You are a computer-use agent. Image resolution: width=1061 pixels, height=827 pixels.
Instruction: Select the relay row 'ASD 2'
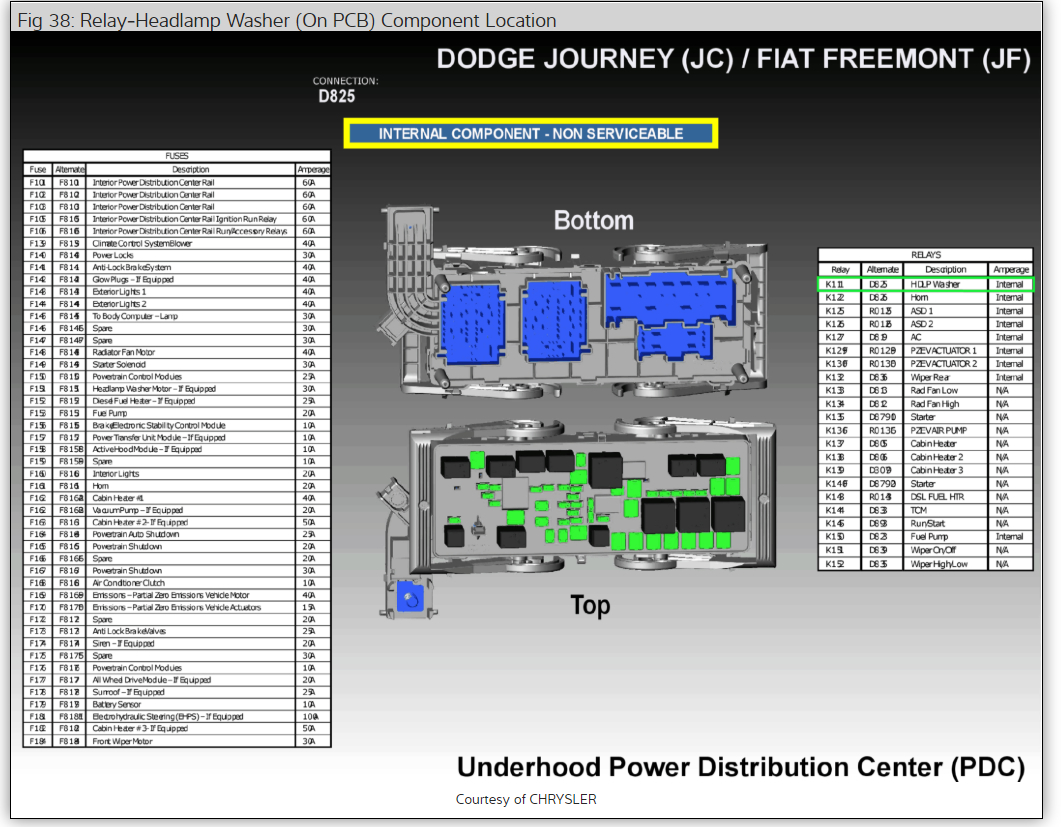pos(926,324)
